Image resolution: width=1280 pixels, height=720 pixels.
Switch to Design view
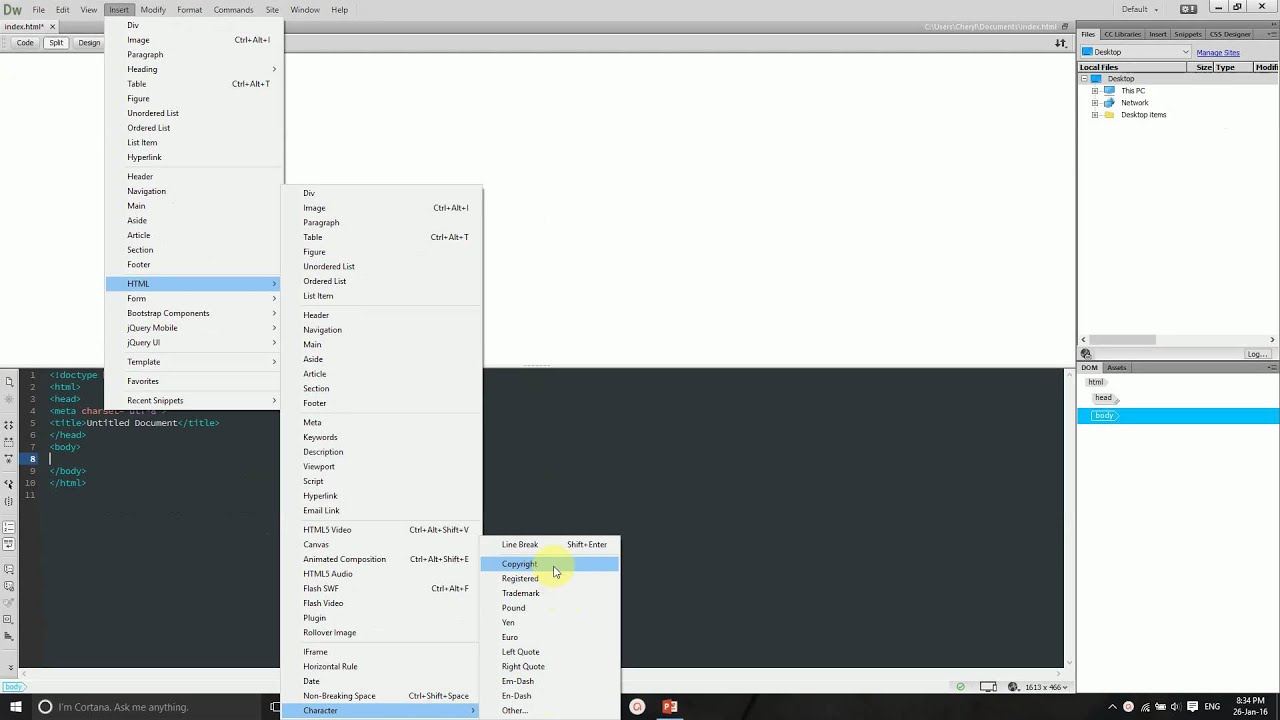88,42
